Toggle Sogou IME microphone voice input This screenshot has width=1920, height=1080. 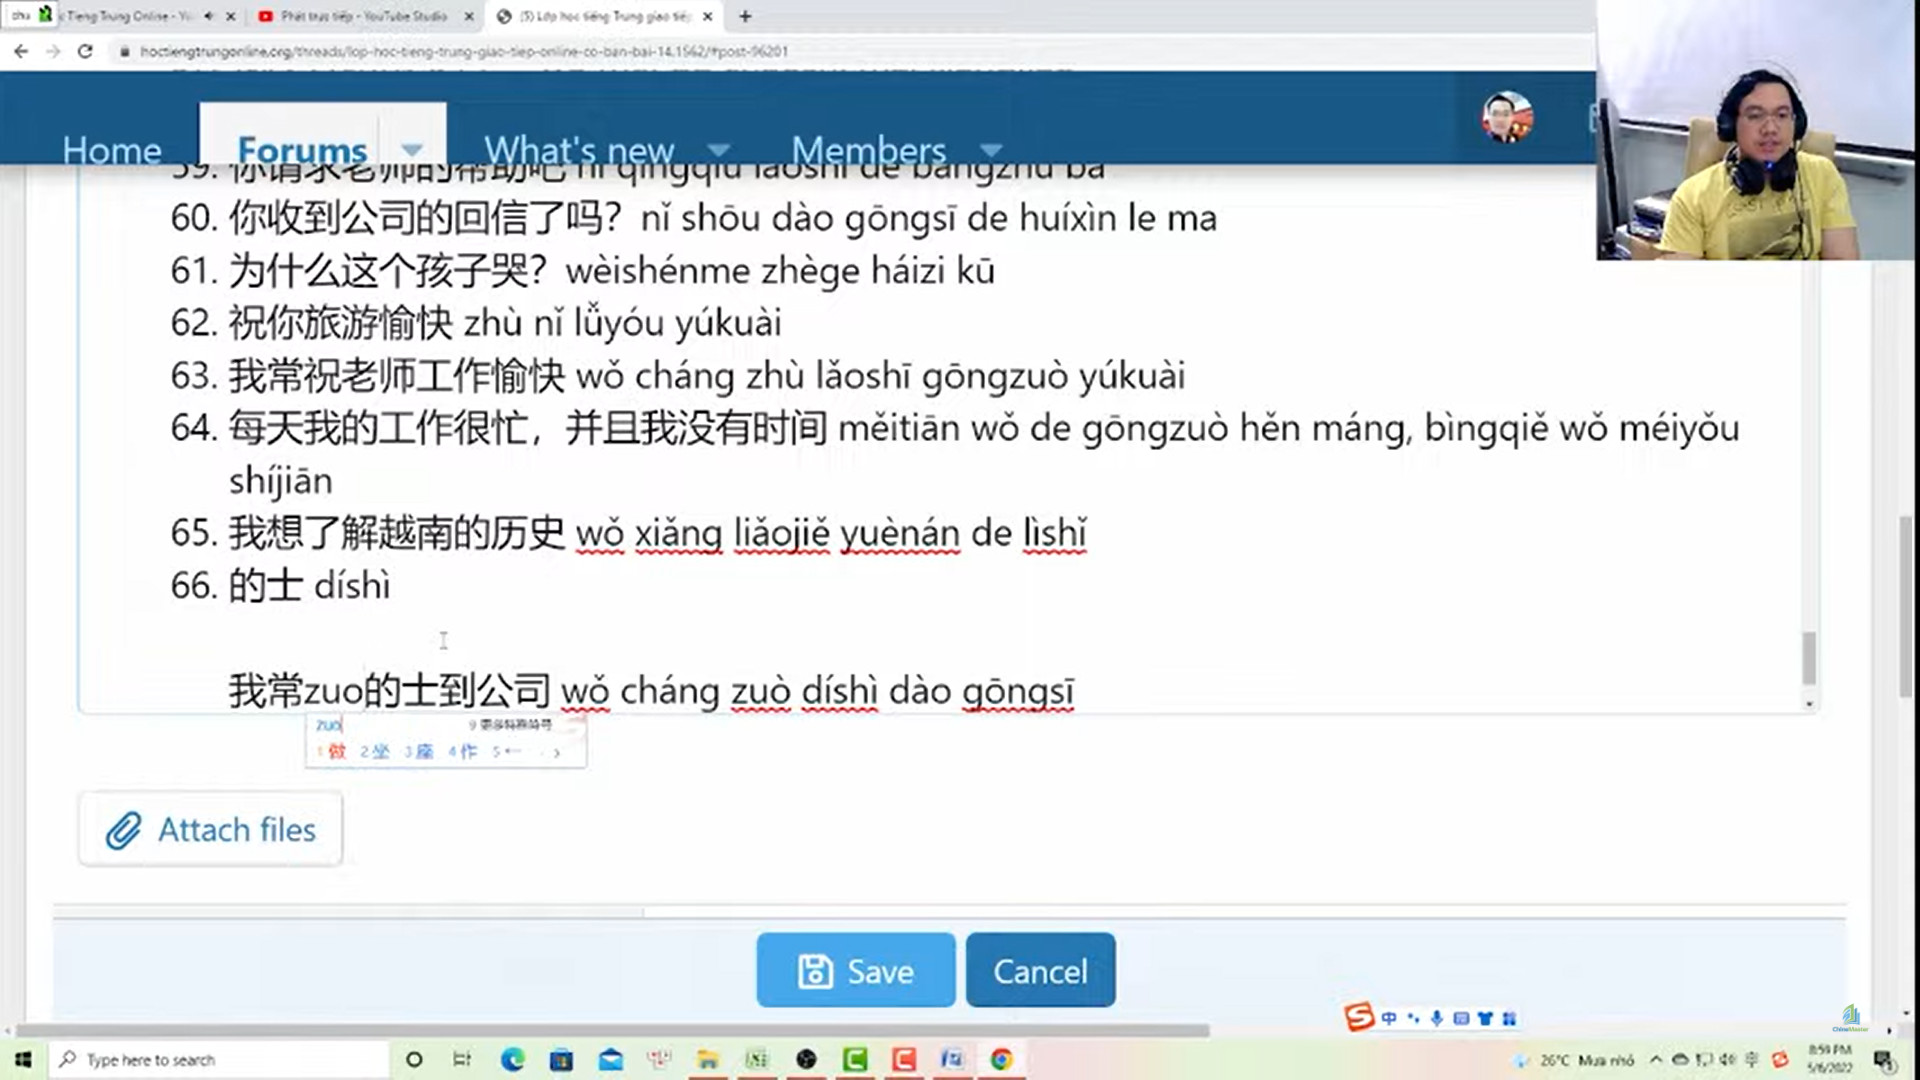[x=1436, y=1018]
